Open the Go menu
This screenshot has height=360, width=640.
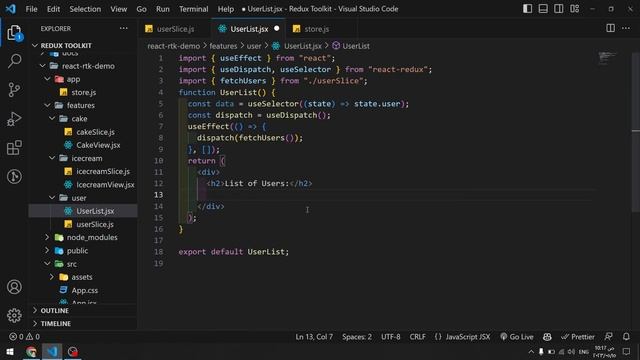click(x=141, y=9)
